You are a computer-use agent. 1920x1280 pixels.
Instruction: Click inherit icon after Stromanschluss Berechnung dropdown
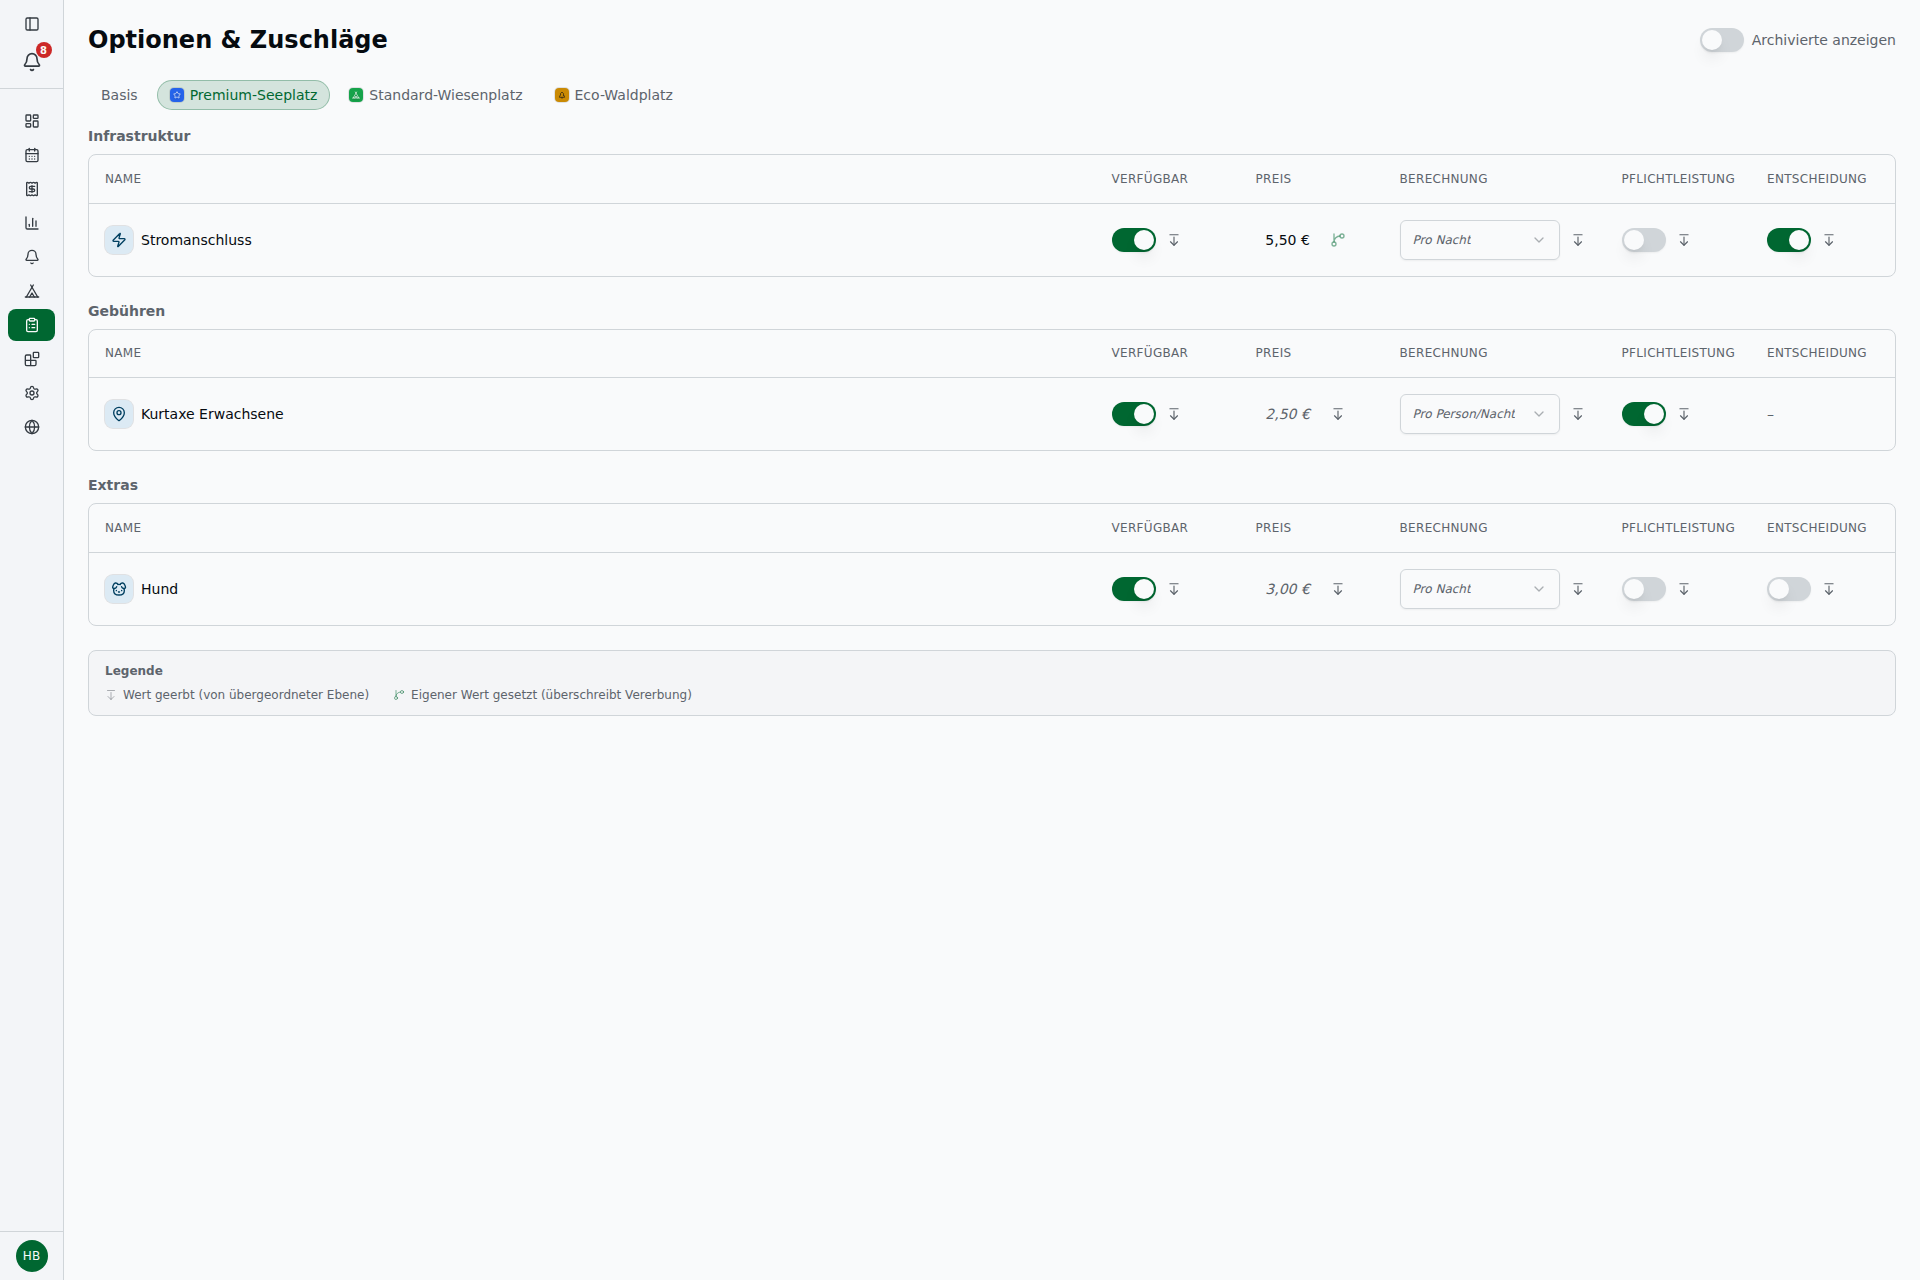1578,240
